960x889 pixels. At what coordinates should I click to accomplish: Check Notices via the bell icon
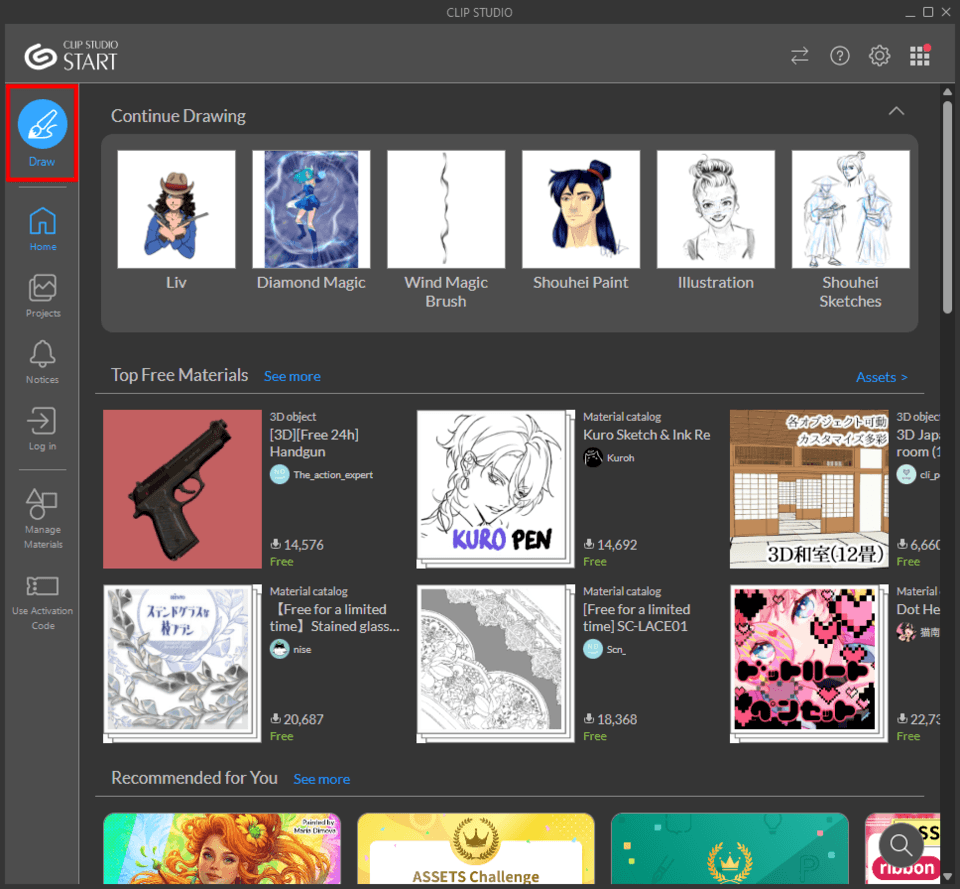pos(41,360)
